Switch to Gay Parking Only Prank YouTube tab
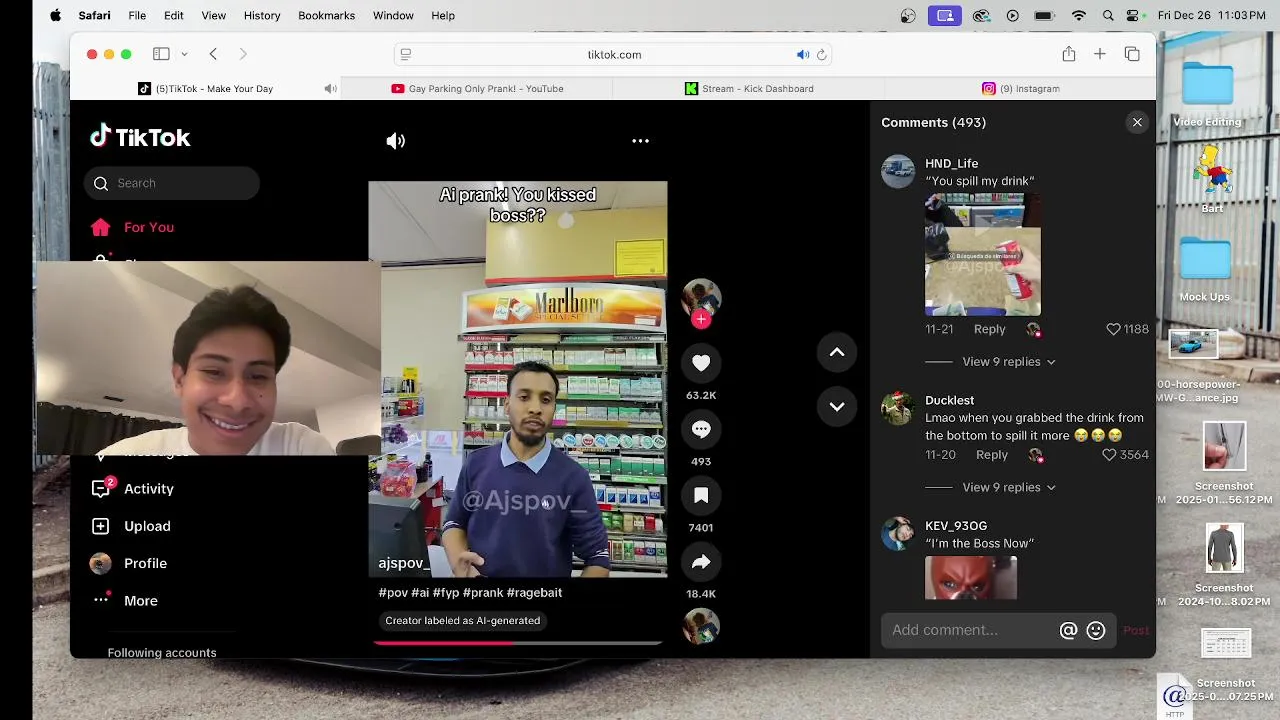1280x720 pixels. click(477, 89)
